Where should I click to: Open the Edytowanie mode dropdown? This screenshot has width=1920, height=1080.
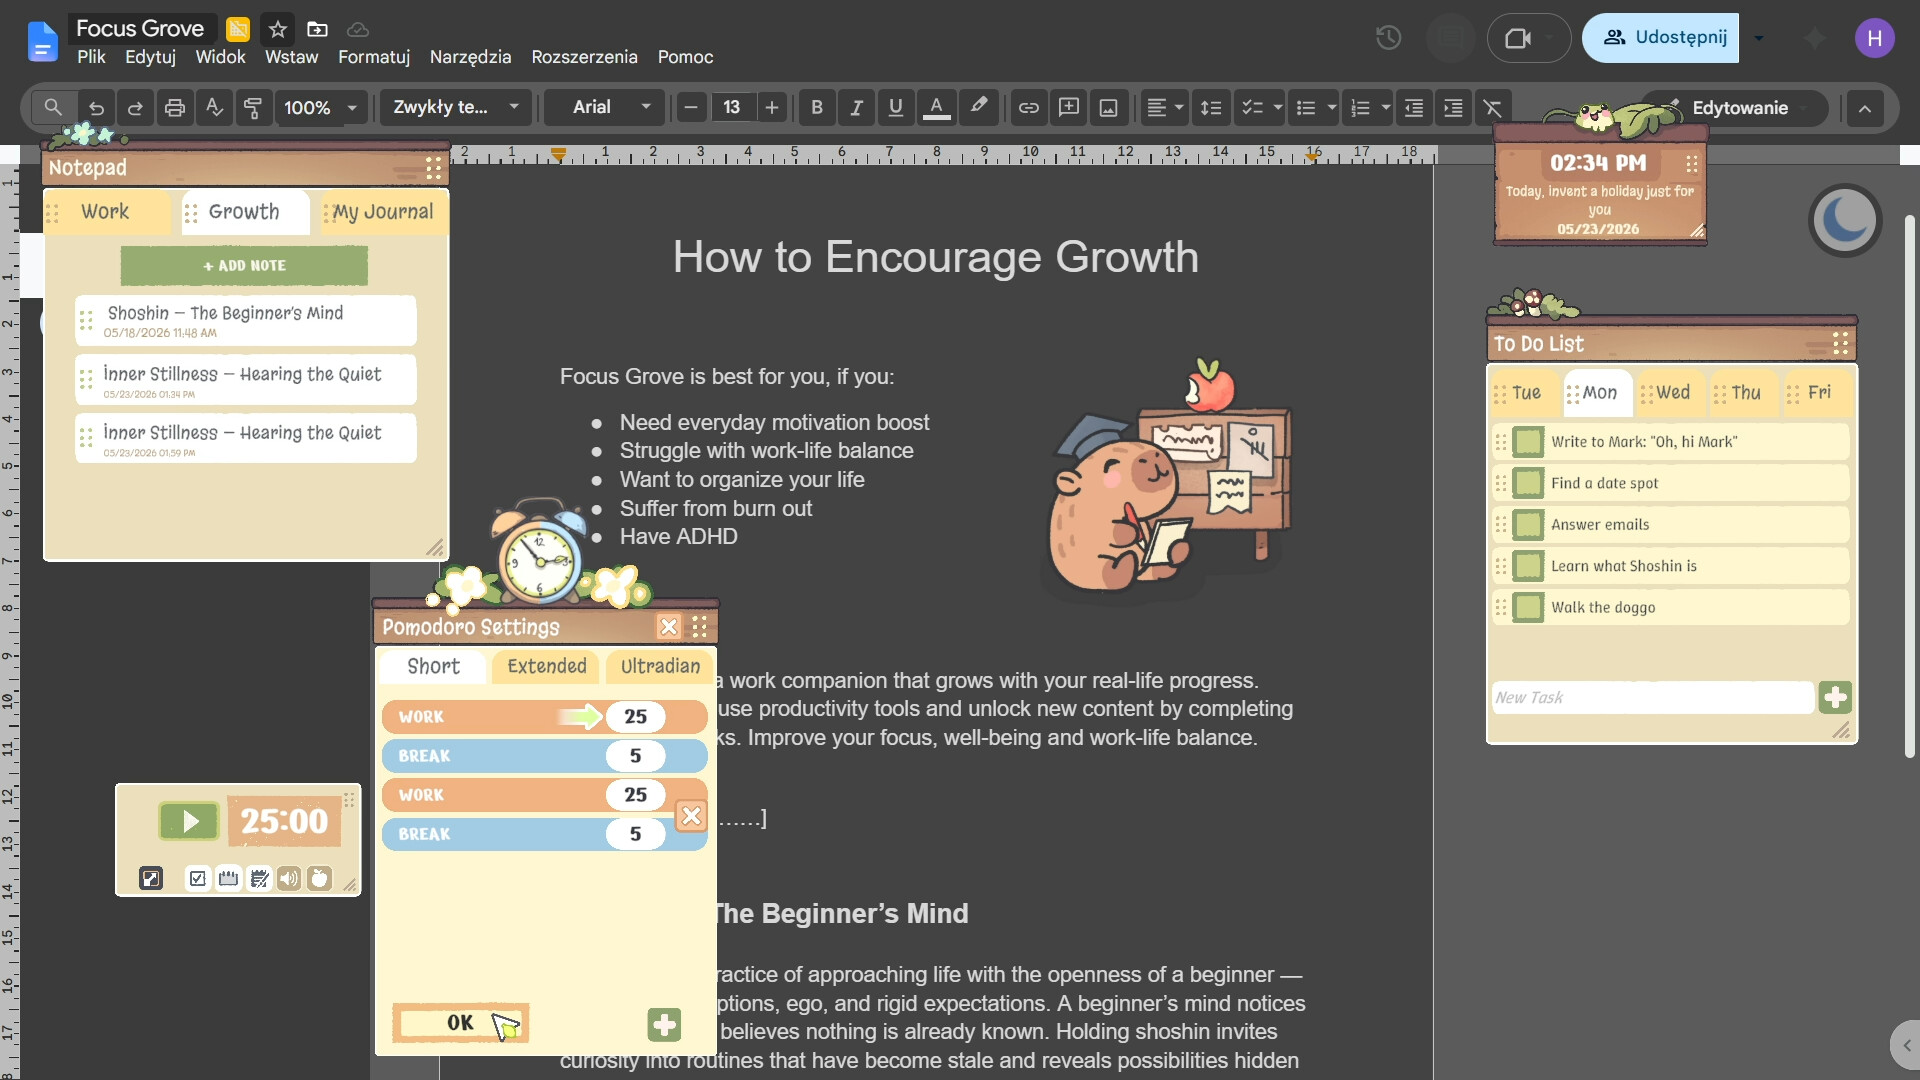(1738, 108)
